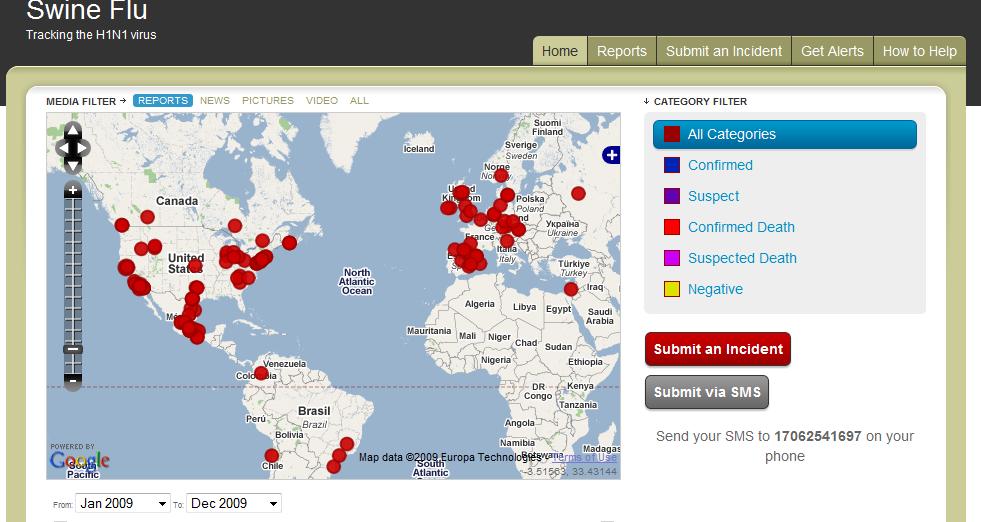The width and height of the screenshot is (981, 522).
Task: Collapse the Category Filter arrow
Action: click(646, 101)
